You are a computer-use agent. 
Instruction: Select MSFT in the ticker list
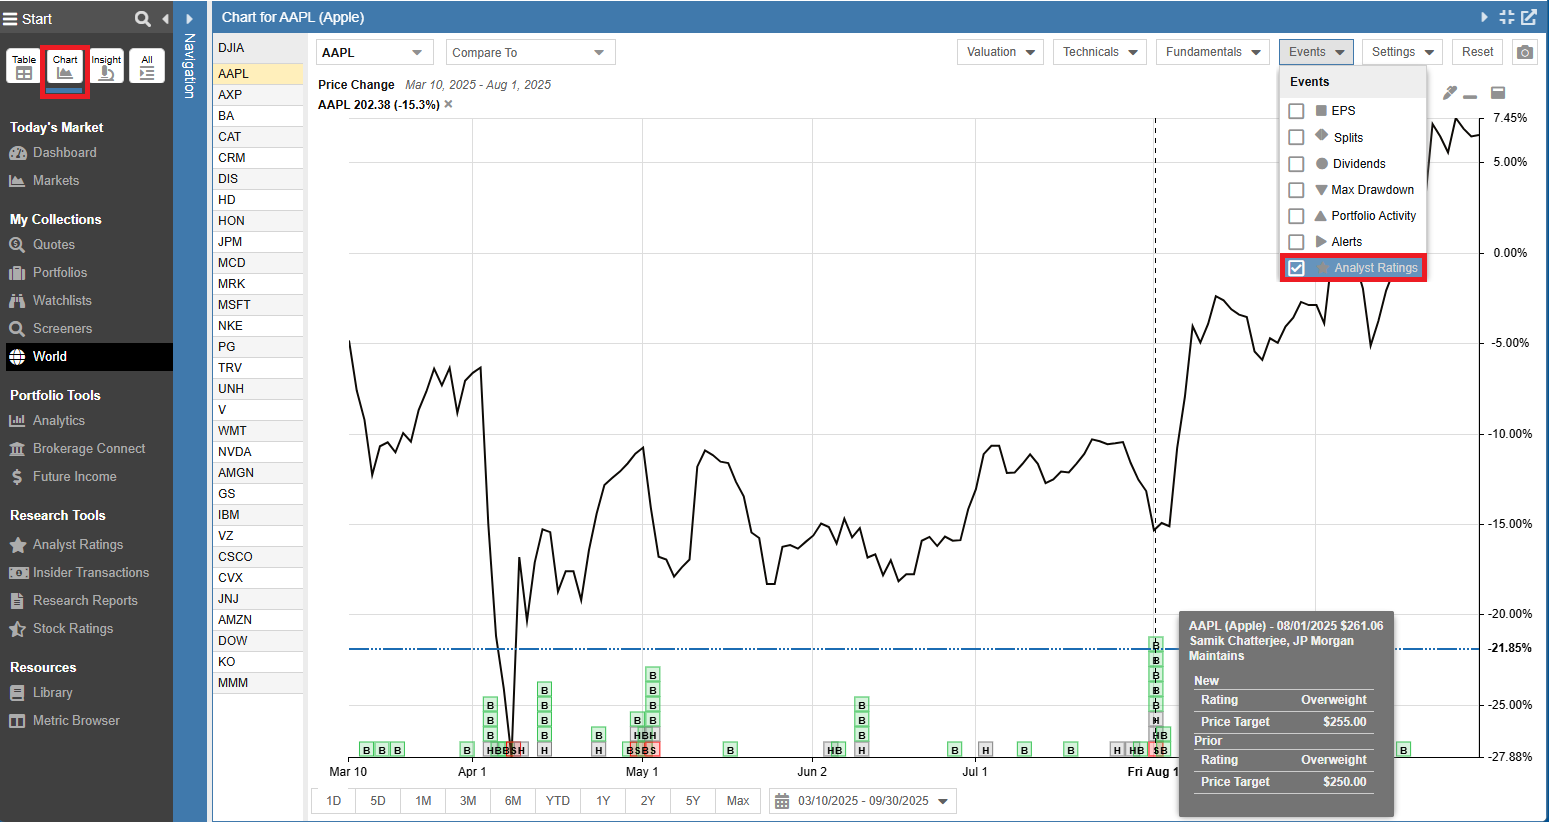(x=258, y=305)
